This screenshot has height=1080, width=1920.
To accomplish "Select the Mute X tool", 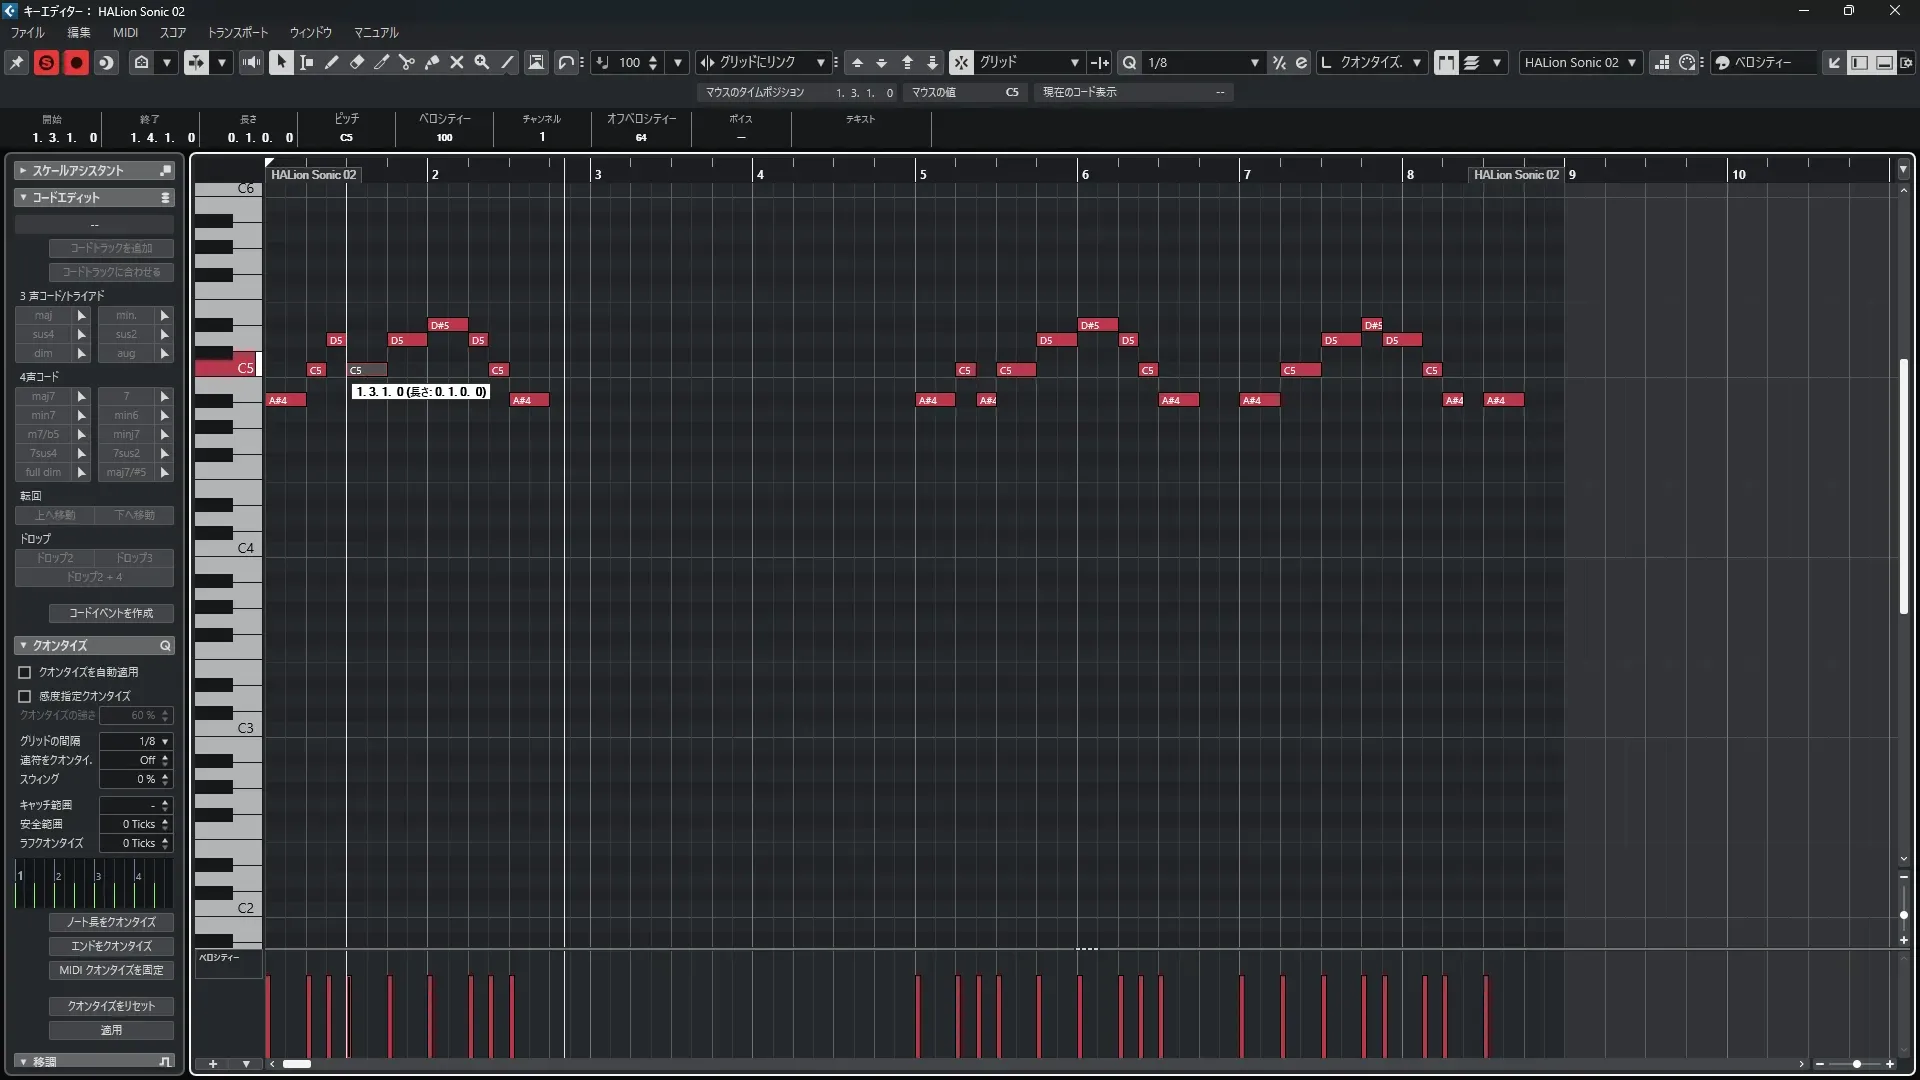I will [457, 62].
